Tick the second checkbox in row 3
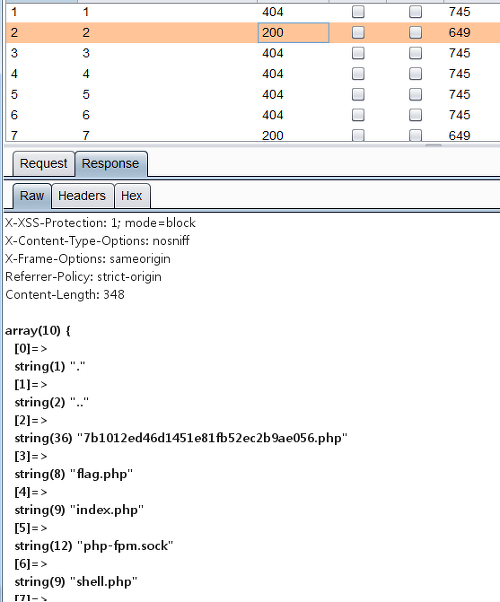 [x=416, y=53]
